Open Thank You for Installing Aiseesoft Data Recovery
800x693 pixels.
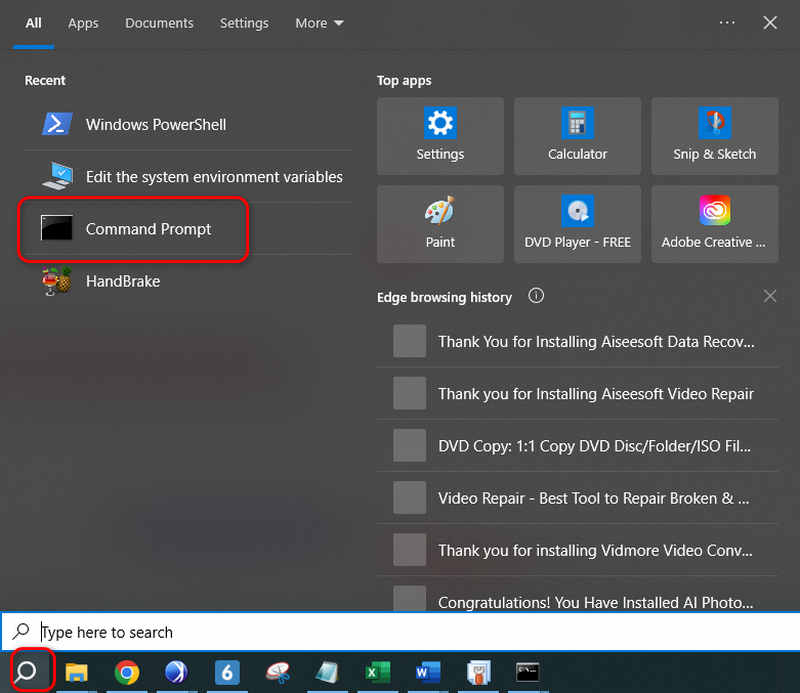click(578, 341)
